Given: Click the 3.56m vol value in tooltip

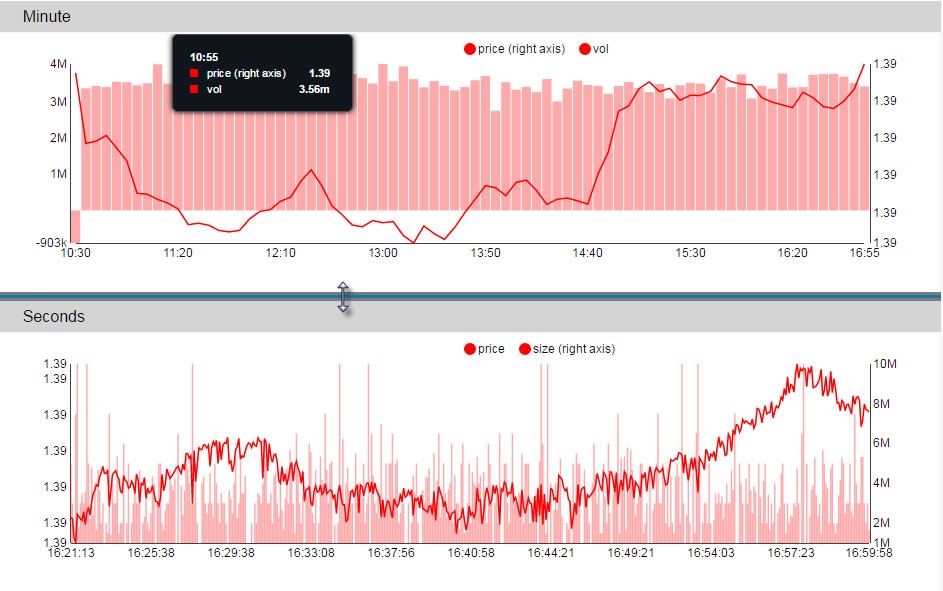Looking at the screenshot, I should pyautogui.click(x=314, y=90).
